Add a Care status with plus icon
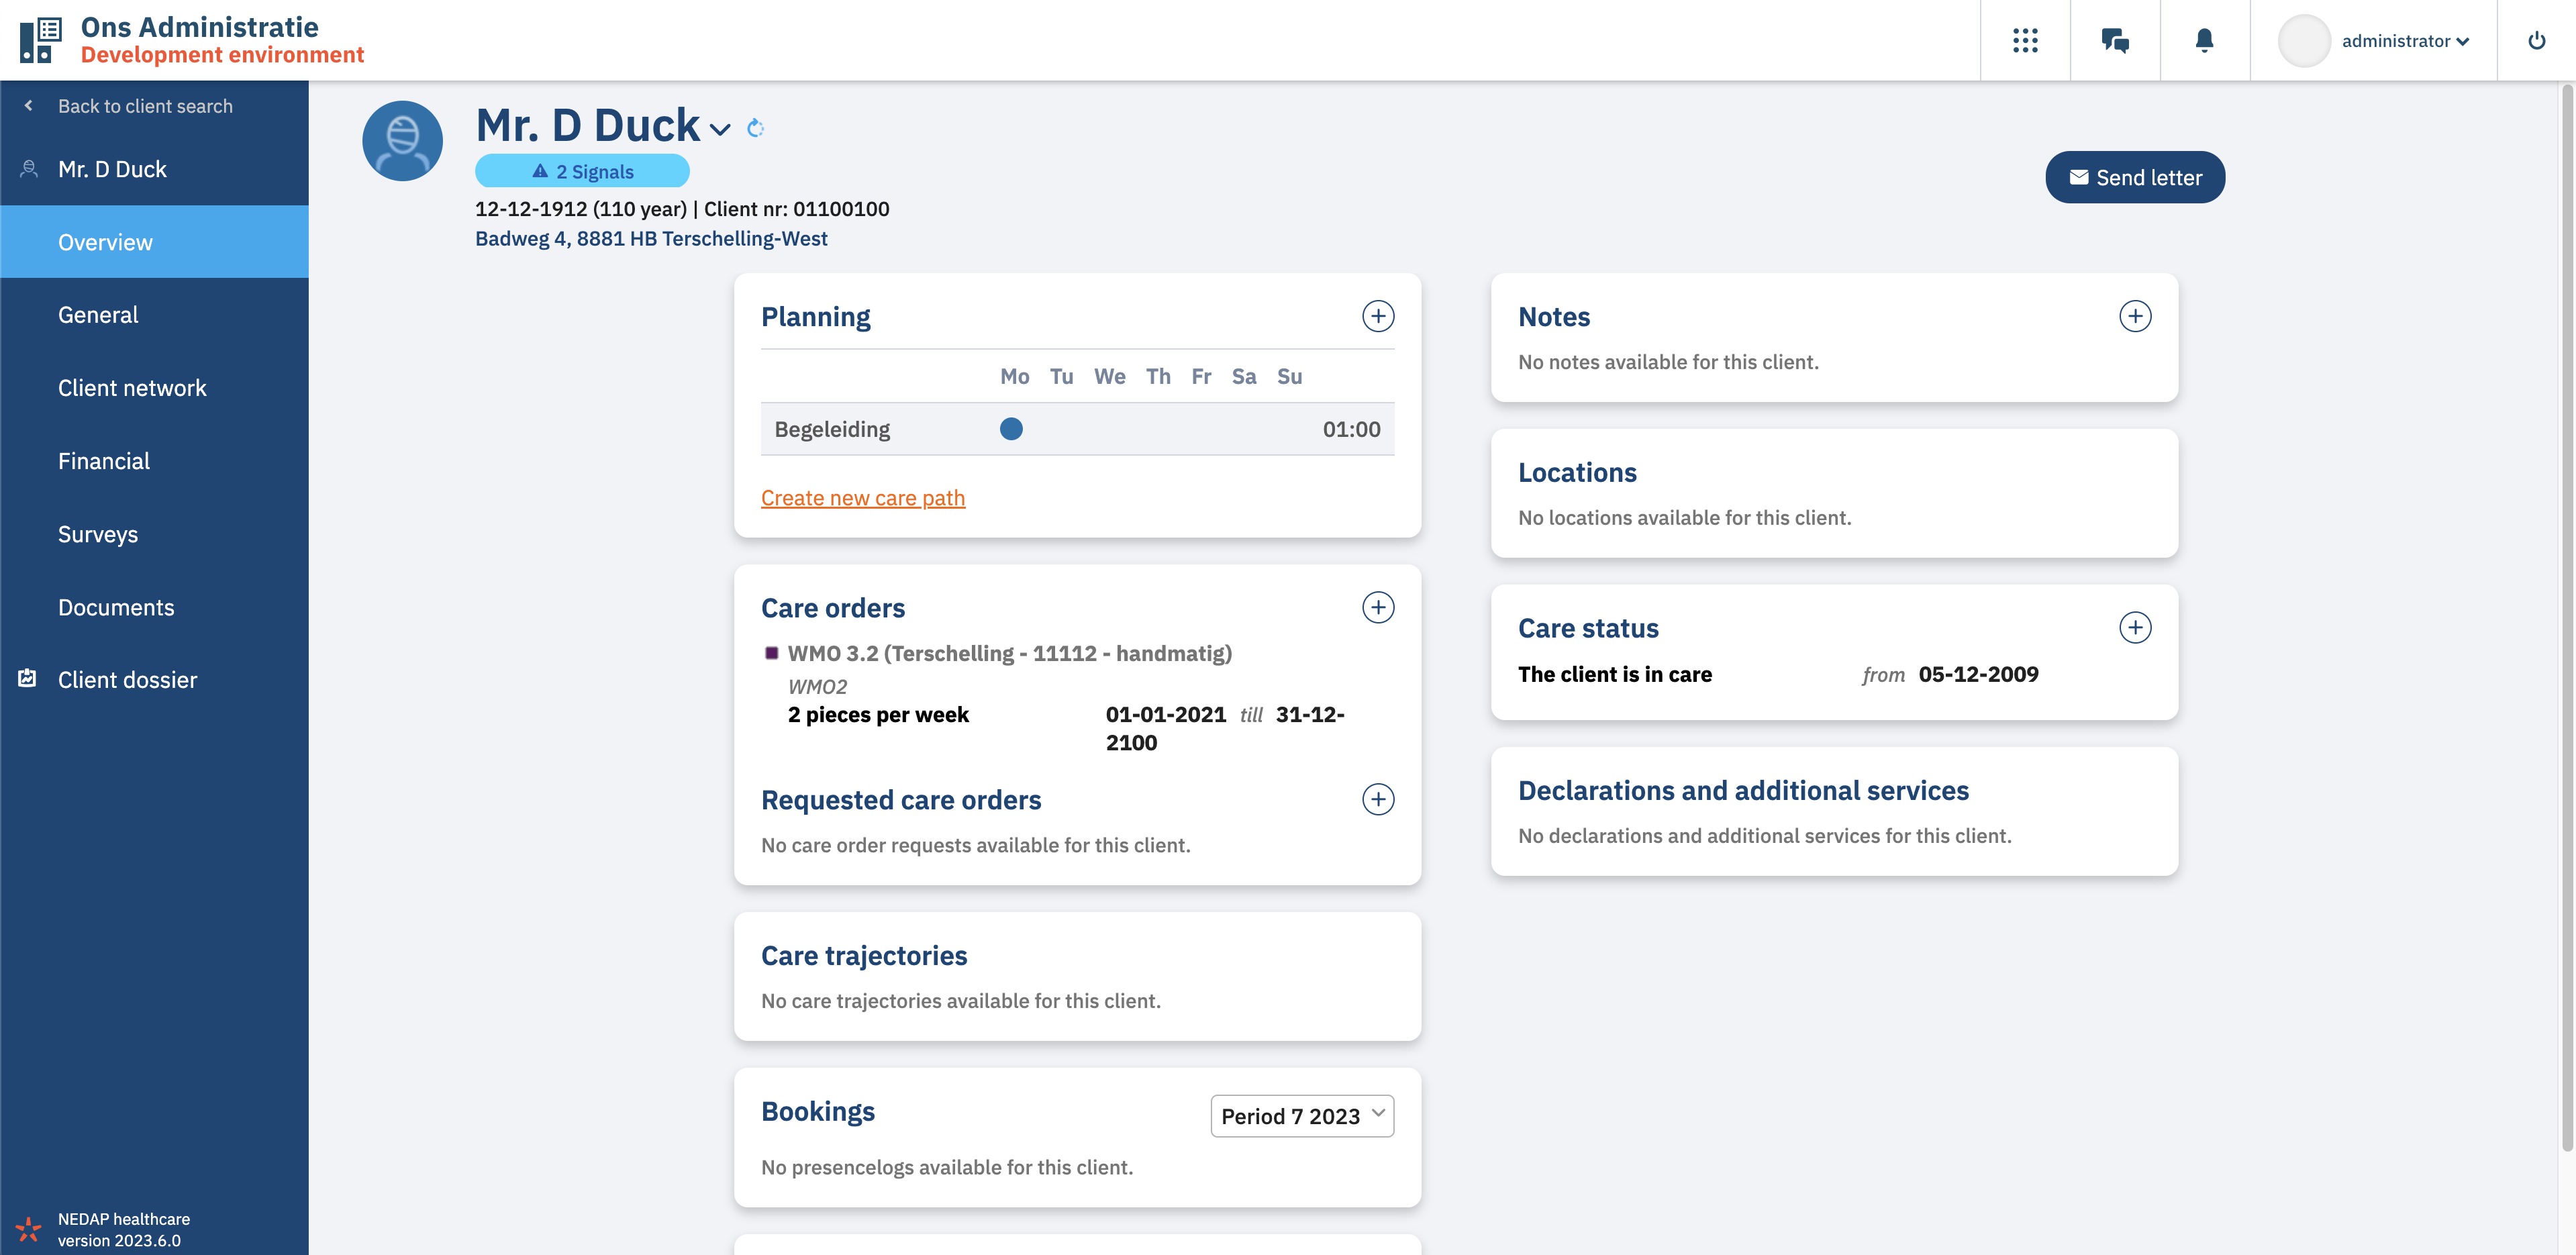This screenshot has height=1255, width=2576. point(2135,627)
